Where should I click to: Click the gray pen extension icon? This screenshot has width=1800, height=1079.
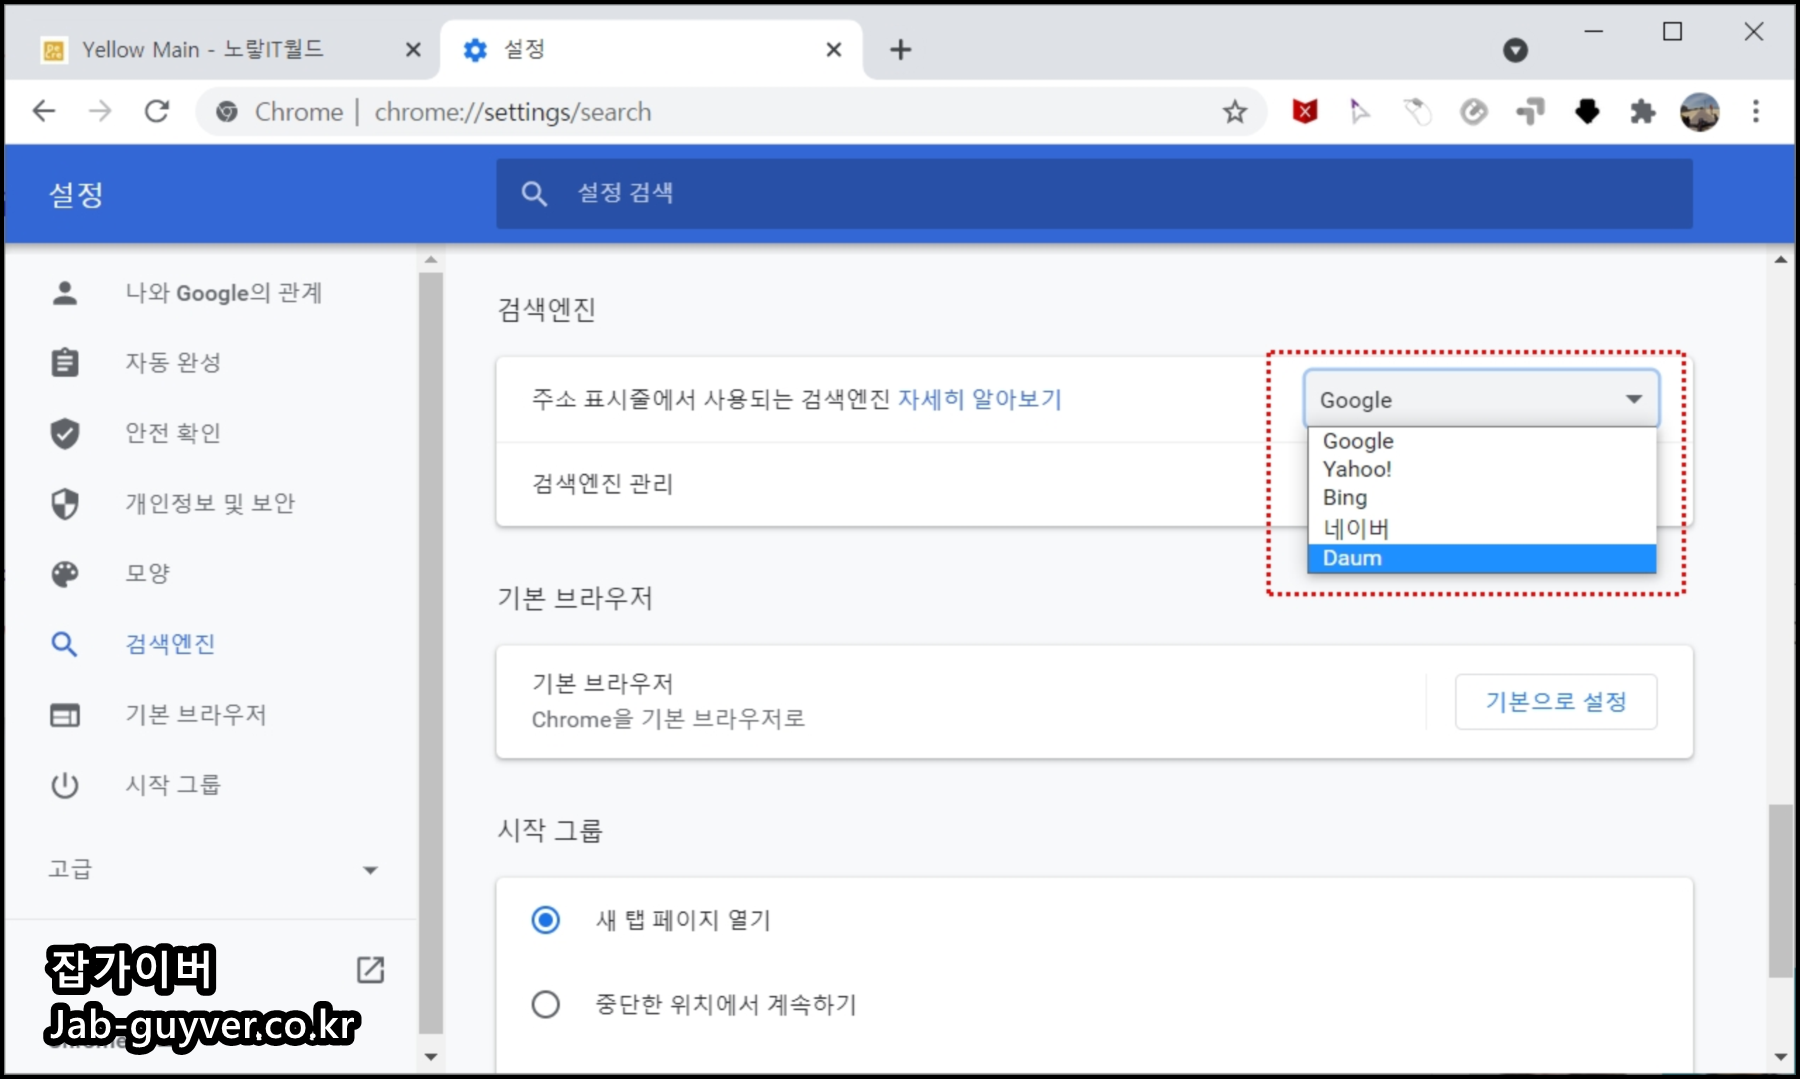point(1417,111)
